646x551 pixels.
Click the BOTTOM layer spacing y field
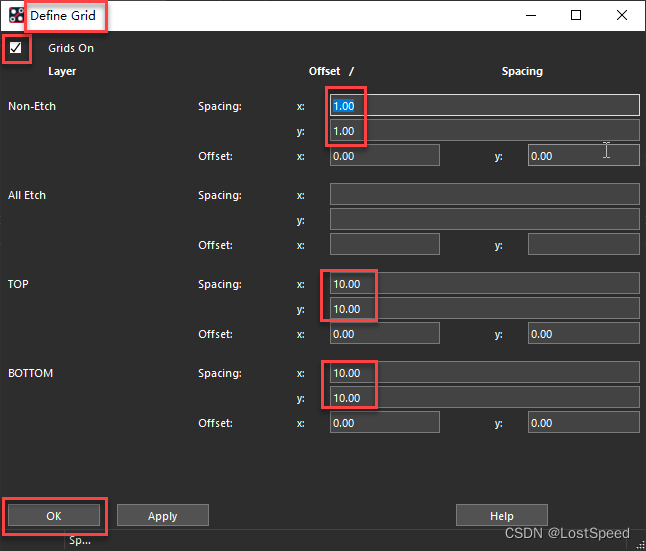(x=484, y=398)
